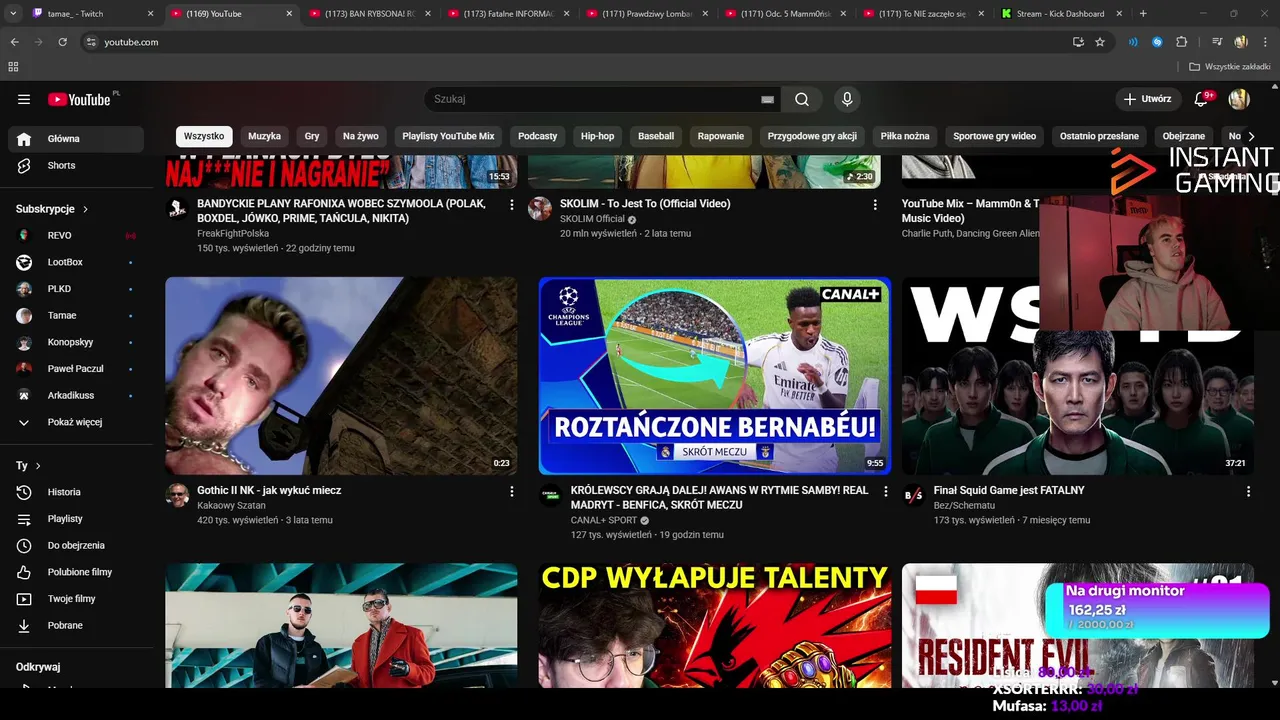
Task: Open Historia in the sidebar
Action: point(76,492)
